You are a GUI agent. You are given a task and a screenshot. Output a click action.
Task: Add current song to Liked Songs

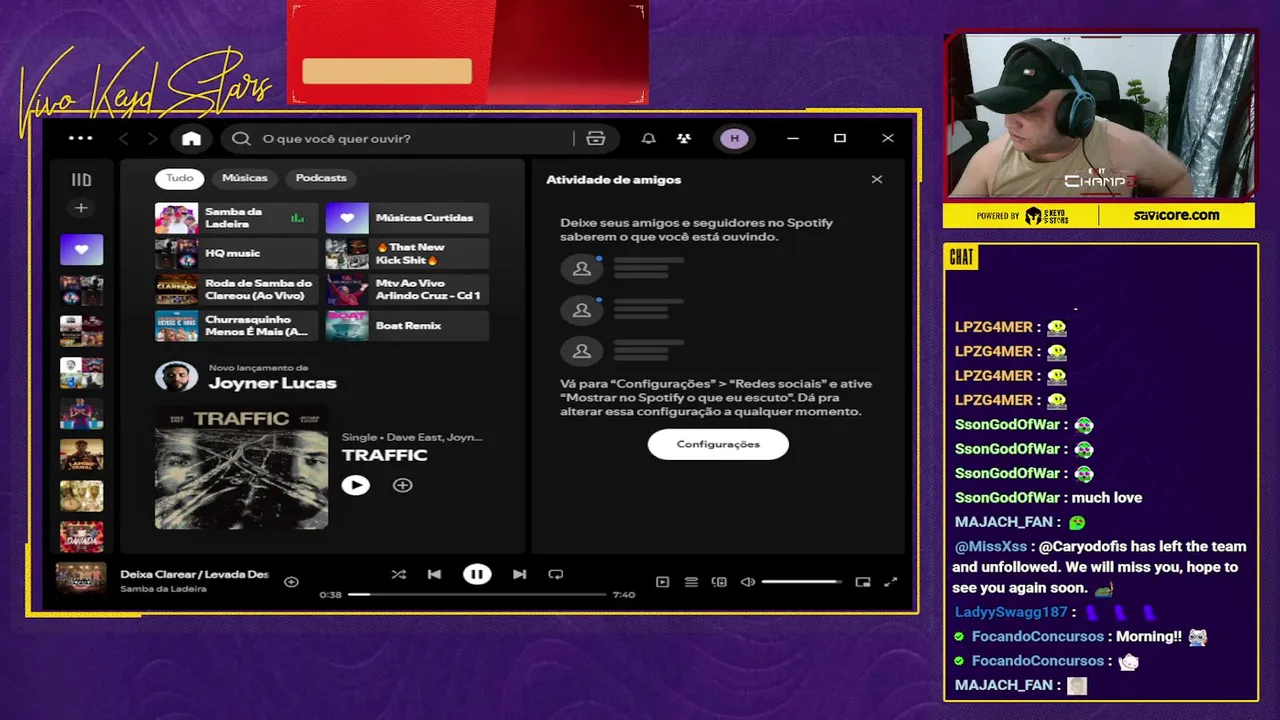291,581
